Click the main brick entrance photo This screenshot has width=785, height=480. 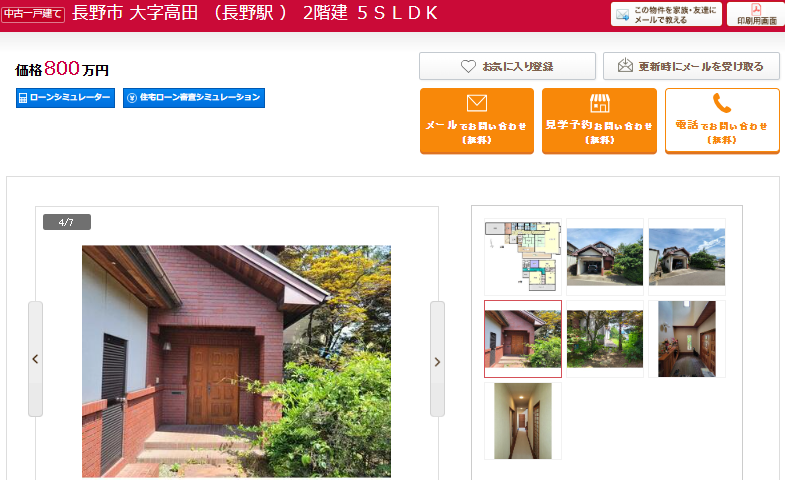click(236, 361)
